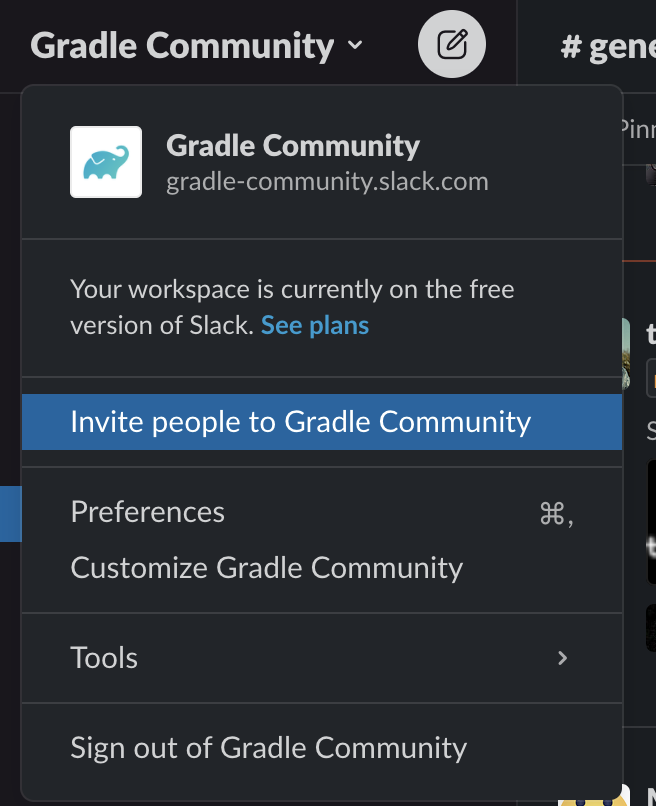The height and width of the screenshot is (806, 656).
Task: Click the See plans link
Action: tap(314, 325)
